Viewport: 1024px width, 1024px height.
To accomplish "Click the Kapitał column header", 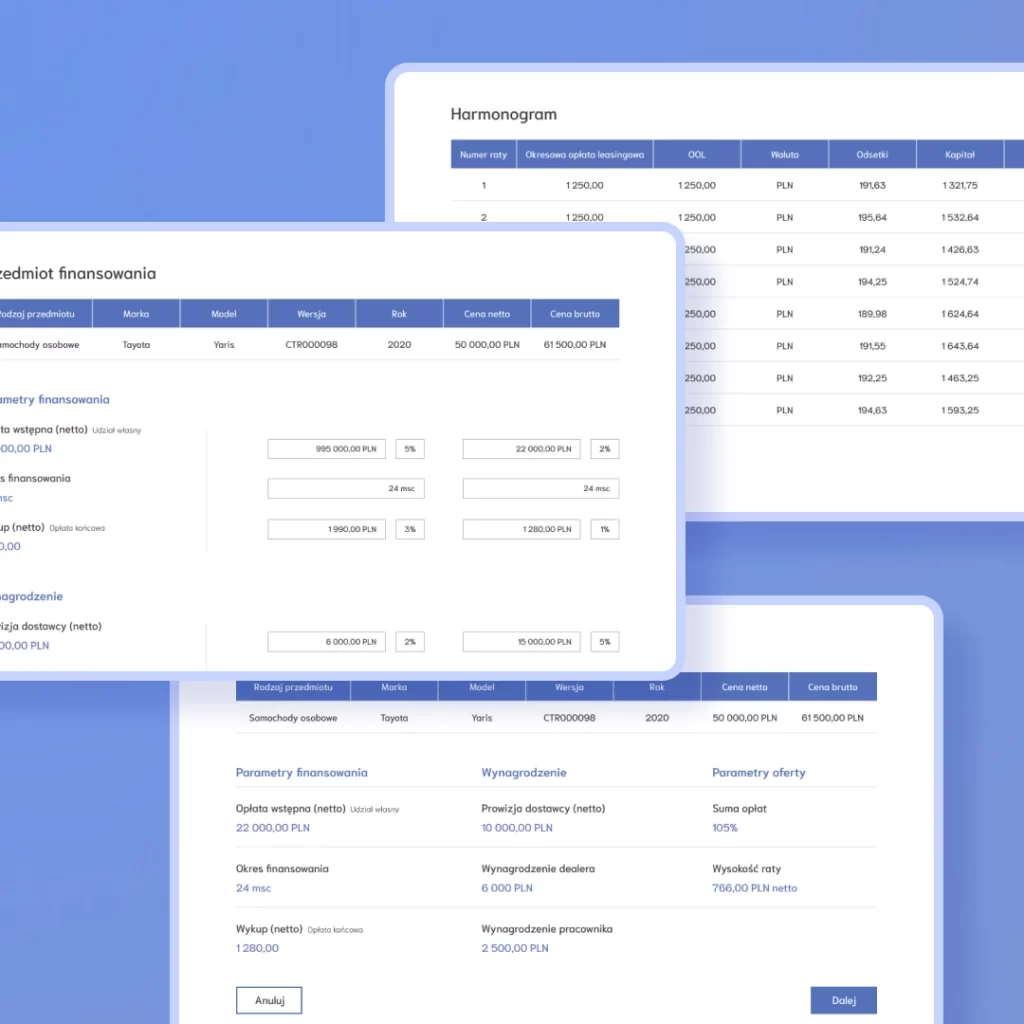I will click(960, 155).
